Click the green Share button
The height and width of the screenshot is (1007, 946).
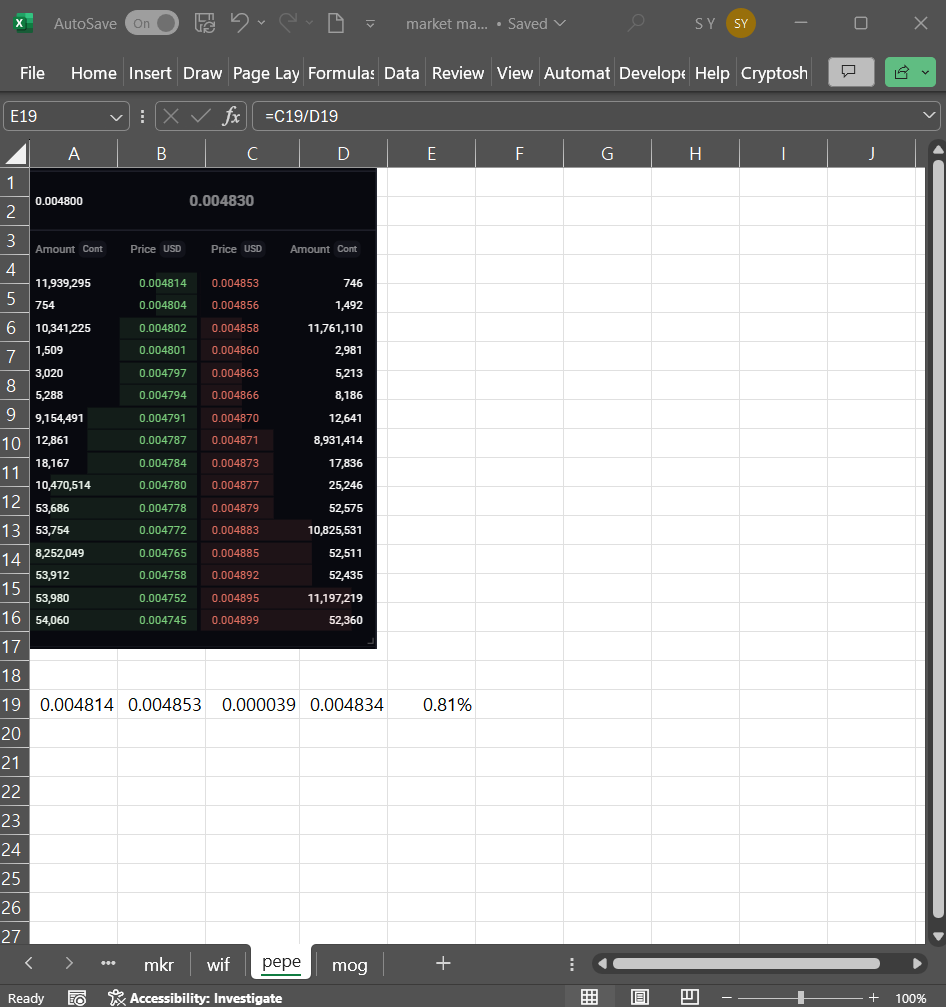(x=901, y=72)
